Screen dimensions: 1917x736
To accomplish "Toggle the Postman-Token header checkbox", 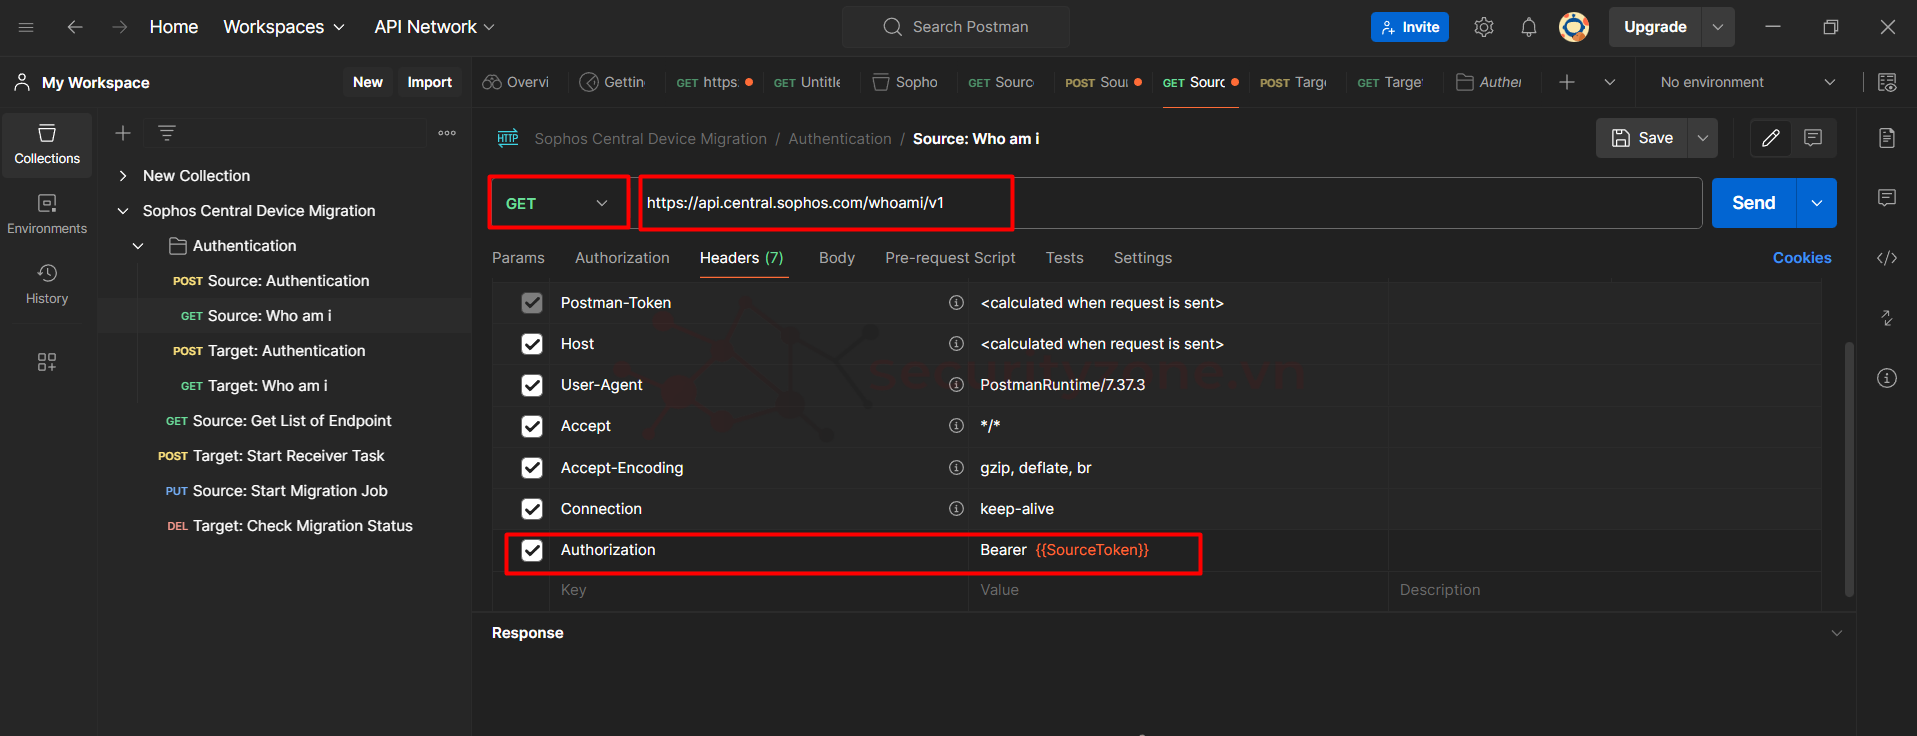I will coord(532,303).
